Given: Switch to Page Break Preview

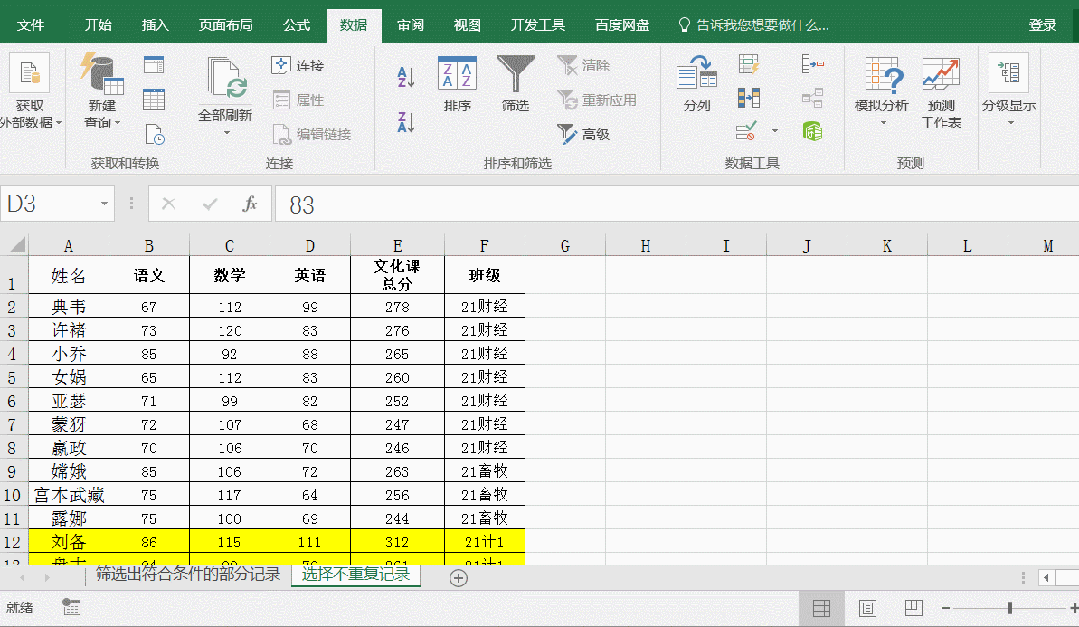Looking at the screenshot, I should click(913, 608).
